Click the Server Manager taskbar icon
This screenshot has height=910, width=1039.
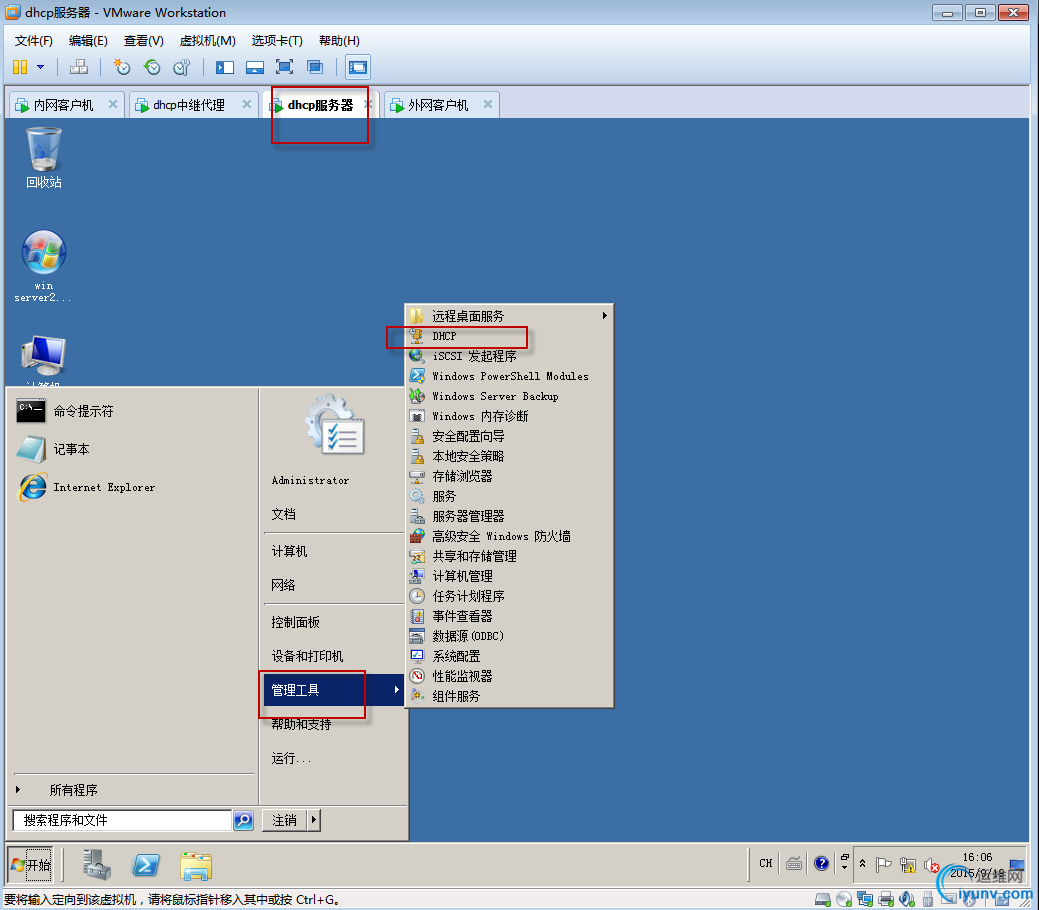click(x=97, y=864)
